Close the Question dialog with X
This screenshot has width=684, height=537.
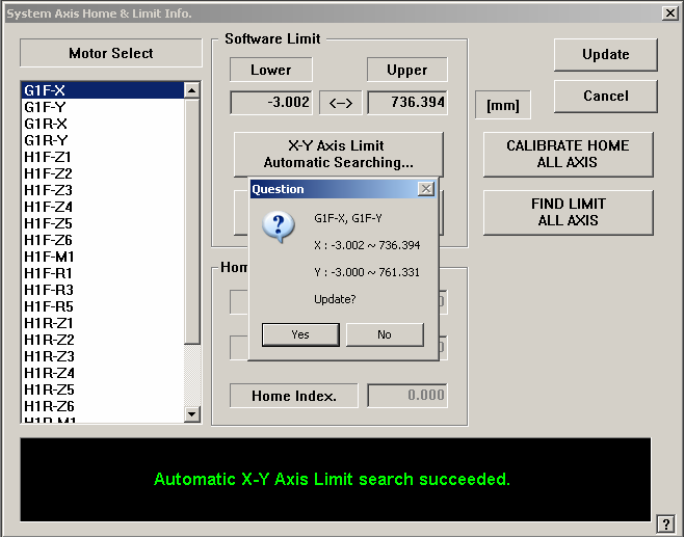click(x=426, y=189)
